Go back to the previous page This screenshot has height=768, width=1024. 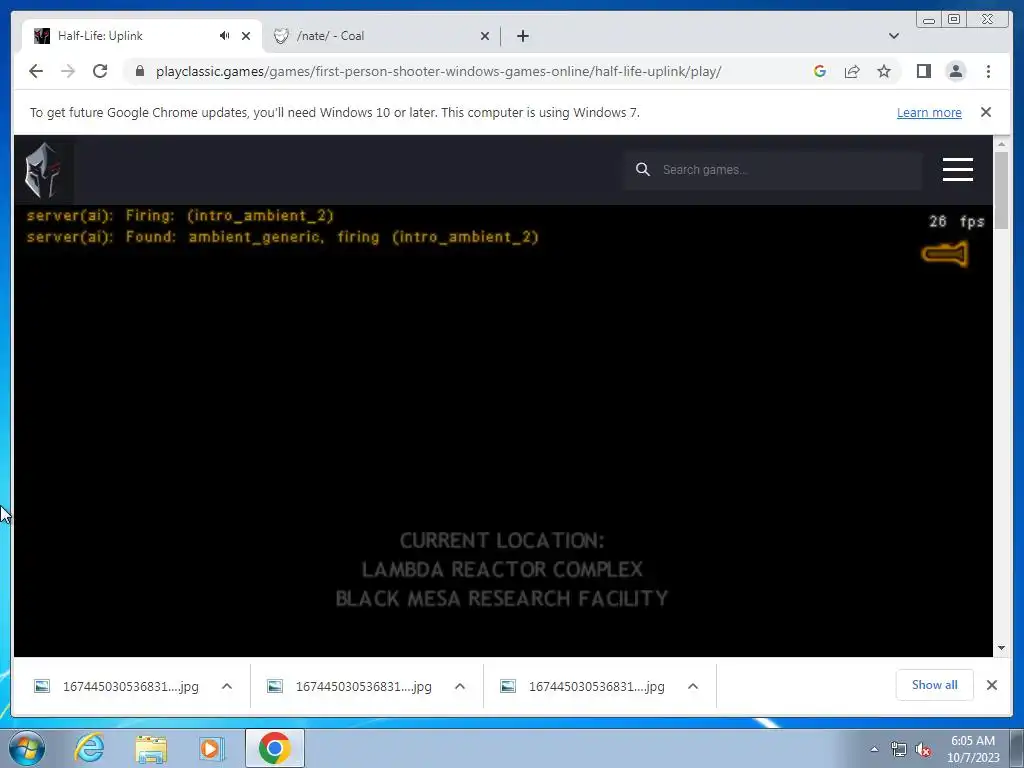(36, 71)
